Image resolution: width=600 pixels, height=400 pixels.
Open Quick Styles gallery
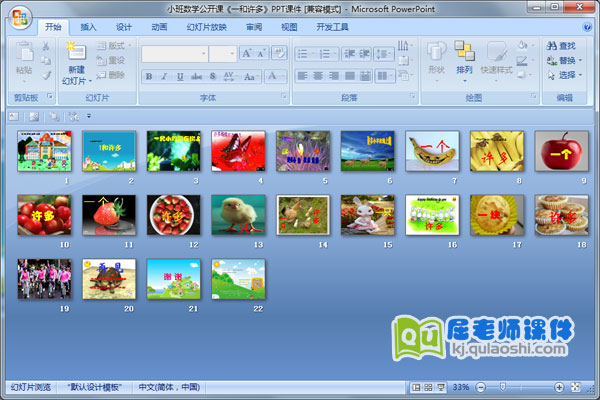(496, 60)
